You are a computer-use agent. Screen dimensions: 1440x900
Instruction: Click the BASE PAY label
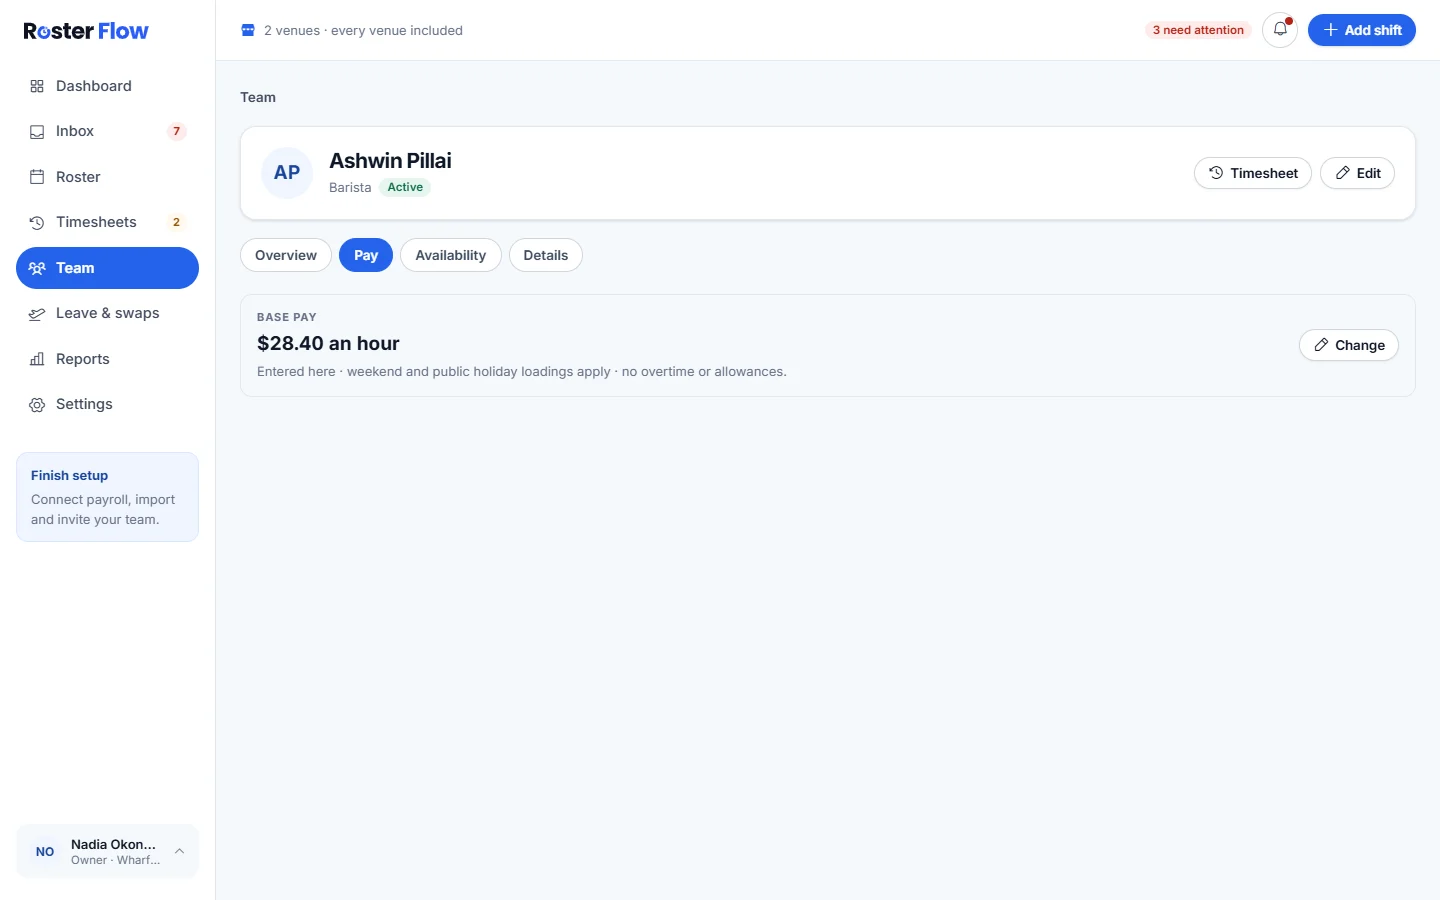(287, 317)
